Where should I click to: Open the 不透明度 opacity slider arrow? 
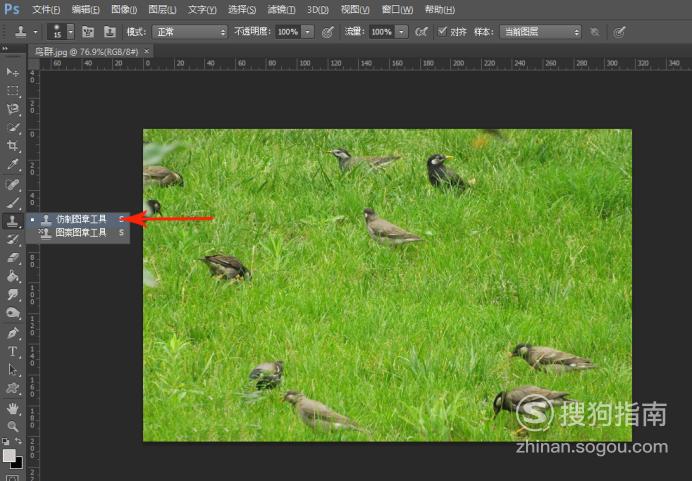pos(308,32)
